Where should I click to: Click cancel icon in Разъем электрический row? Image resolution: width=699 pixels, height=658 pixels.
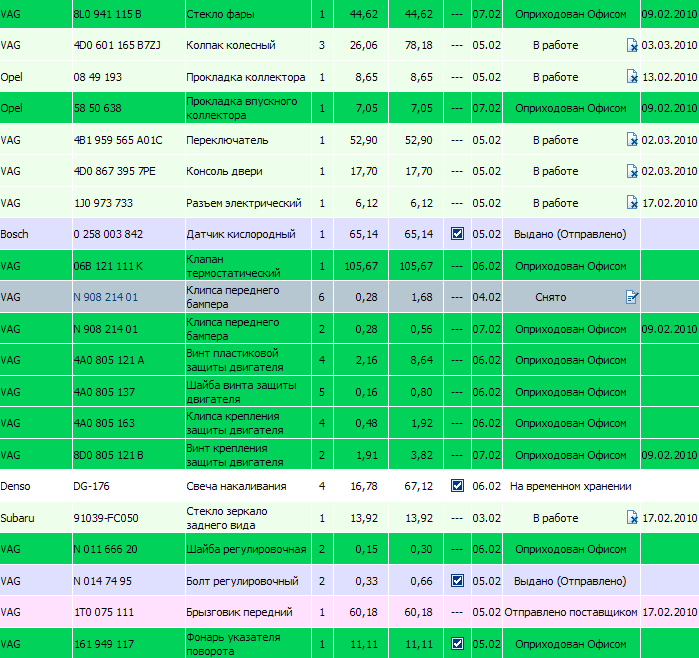coord(632,203)
